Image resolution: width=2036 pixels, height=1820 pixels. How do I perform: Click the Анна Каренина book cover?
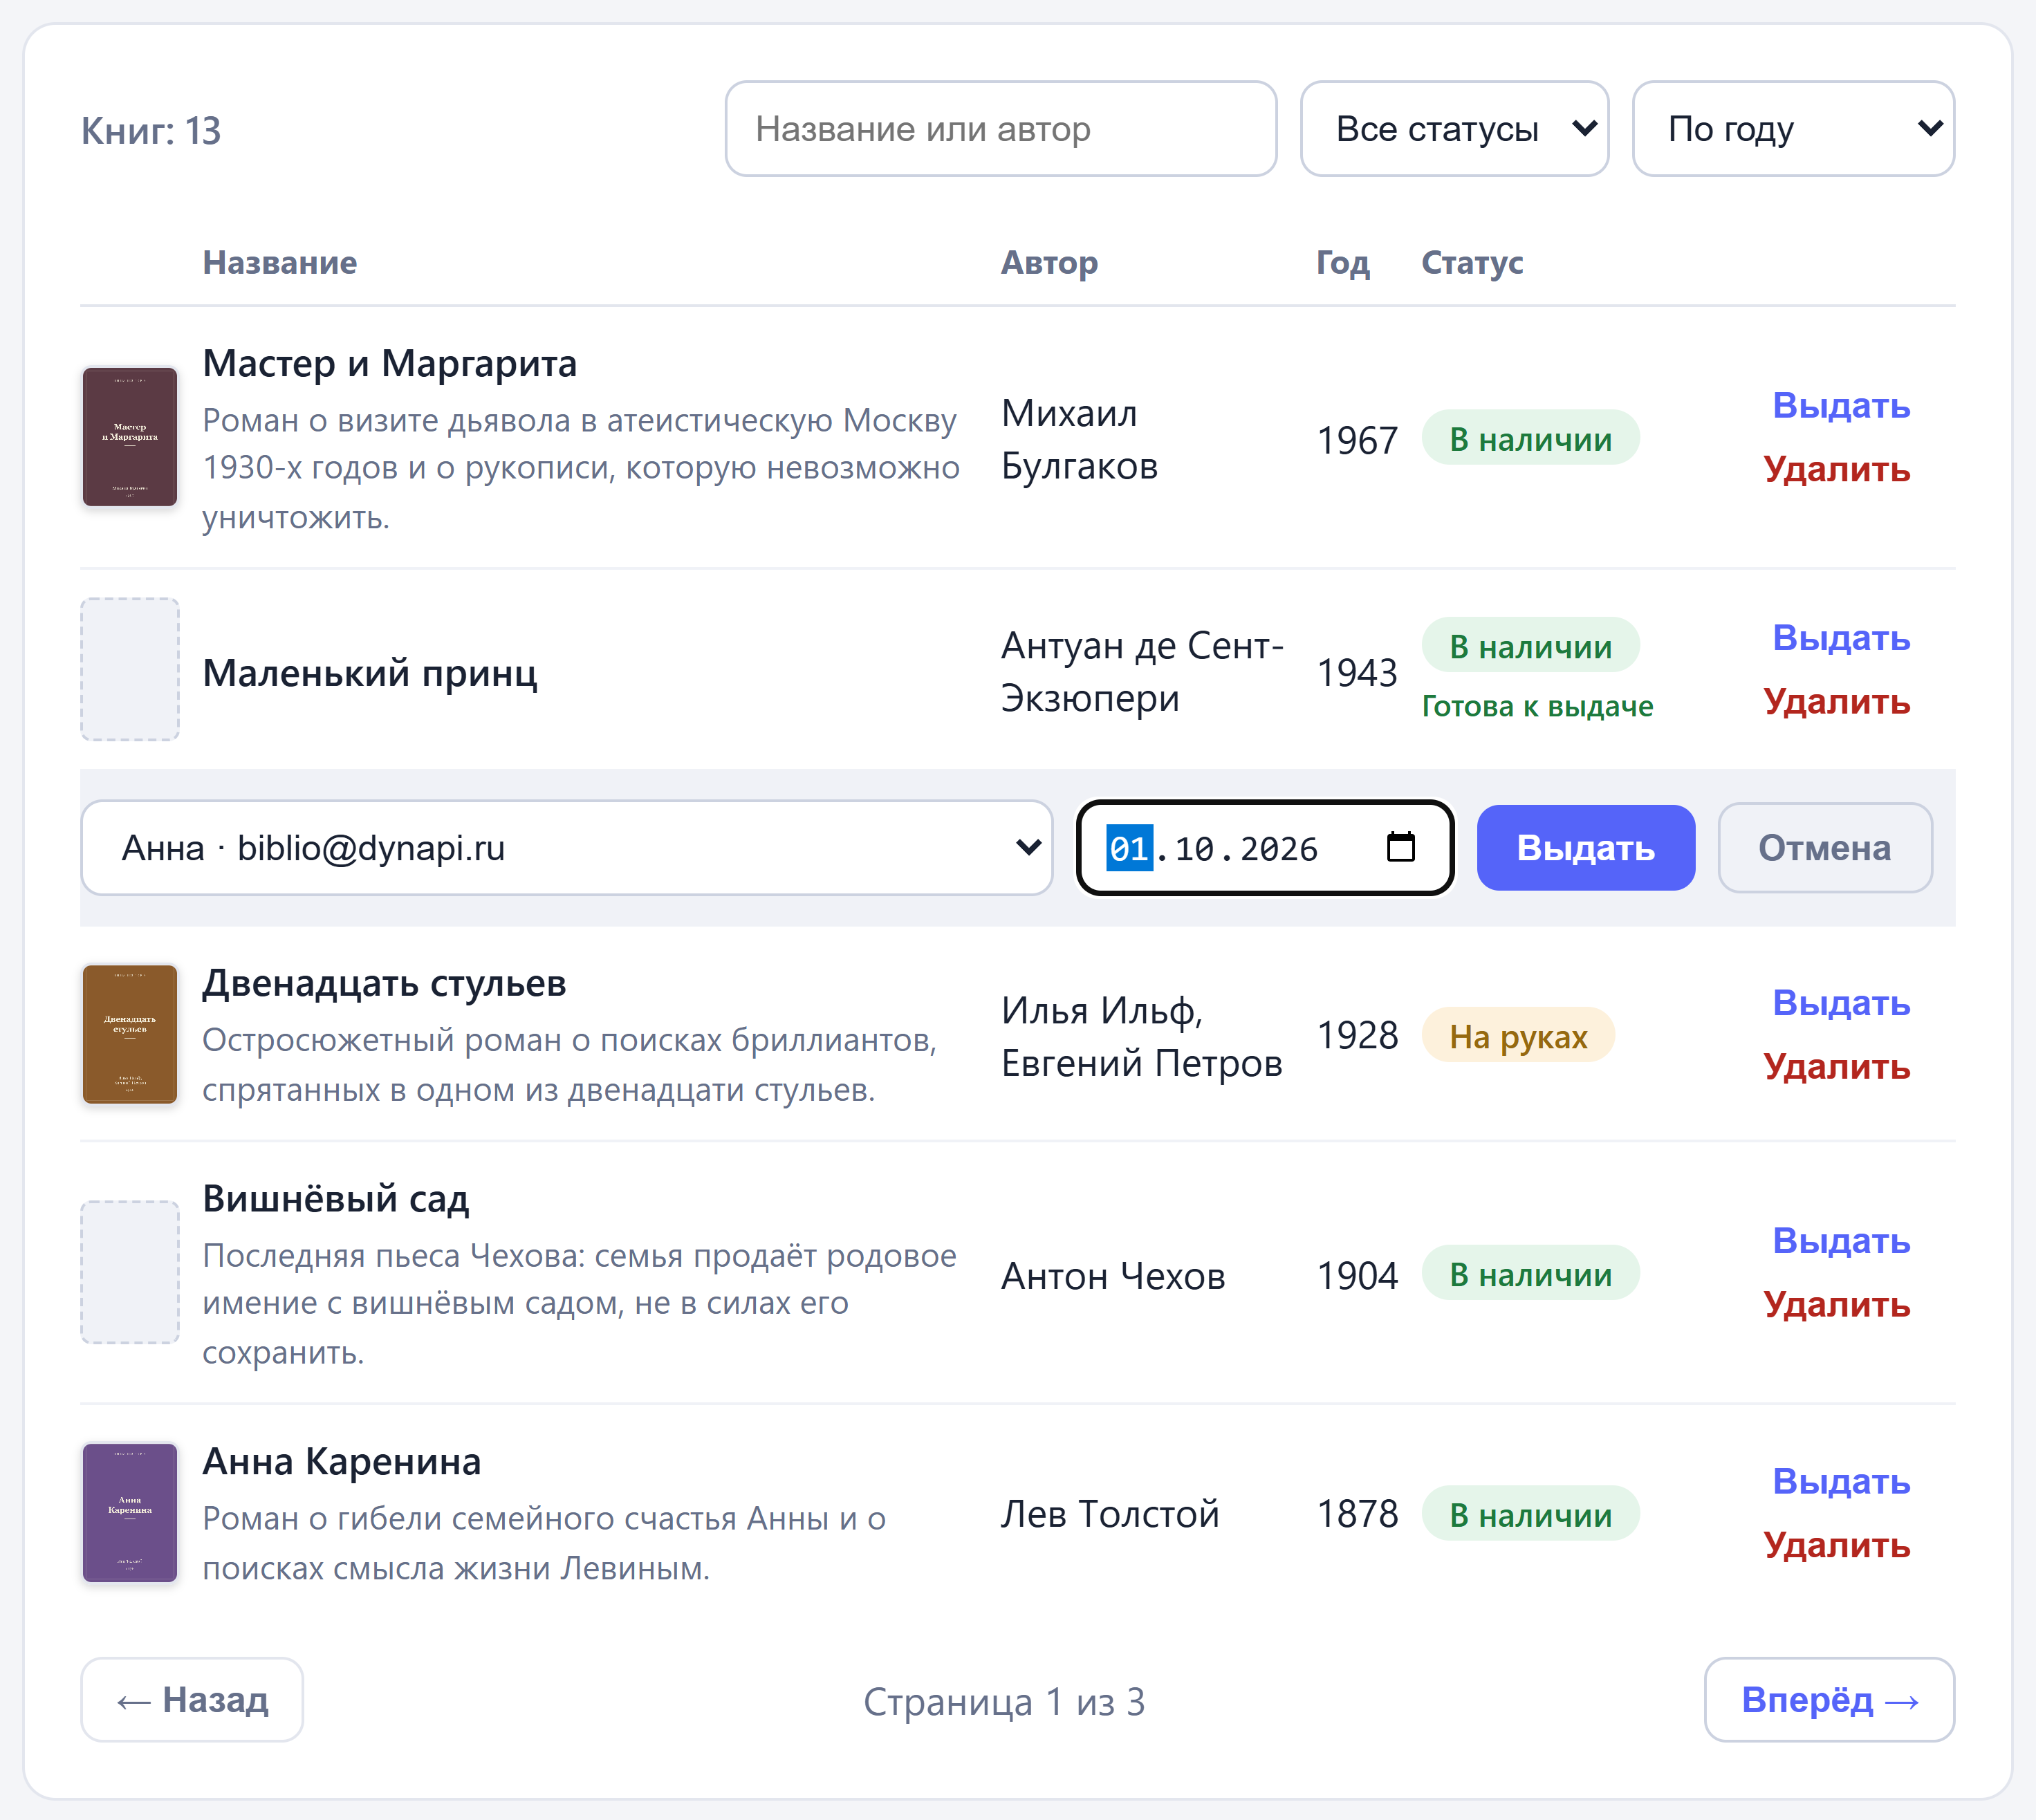(130, 1512)
